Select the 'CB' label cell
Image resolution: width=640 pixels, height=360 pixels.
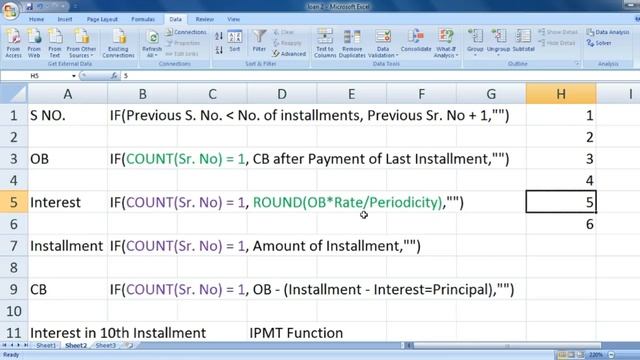click(68, 289)
